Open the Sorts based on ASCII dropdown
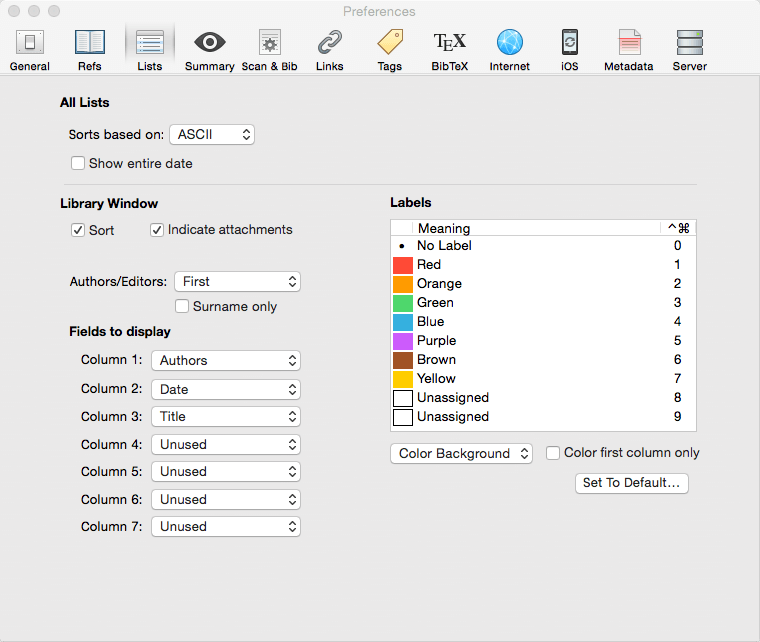This screenshot has width=760, height=642. [x=212, y=135]
